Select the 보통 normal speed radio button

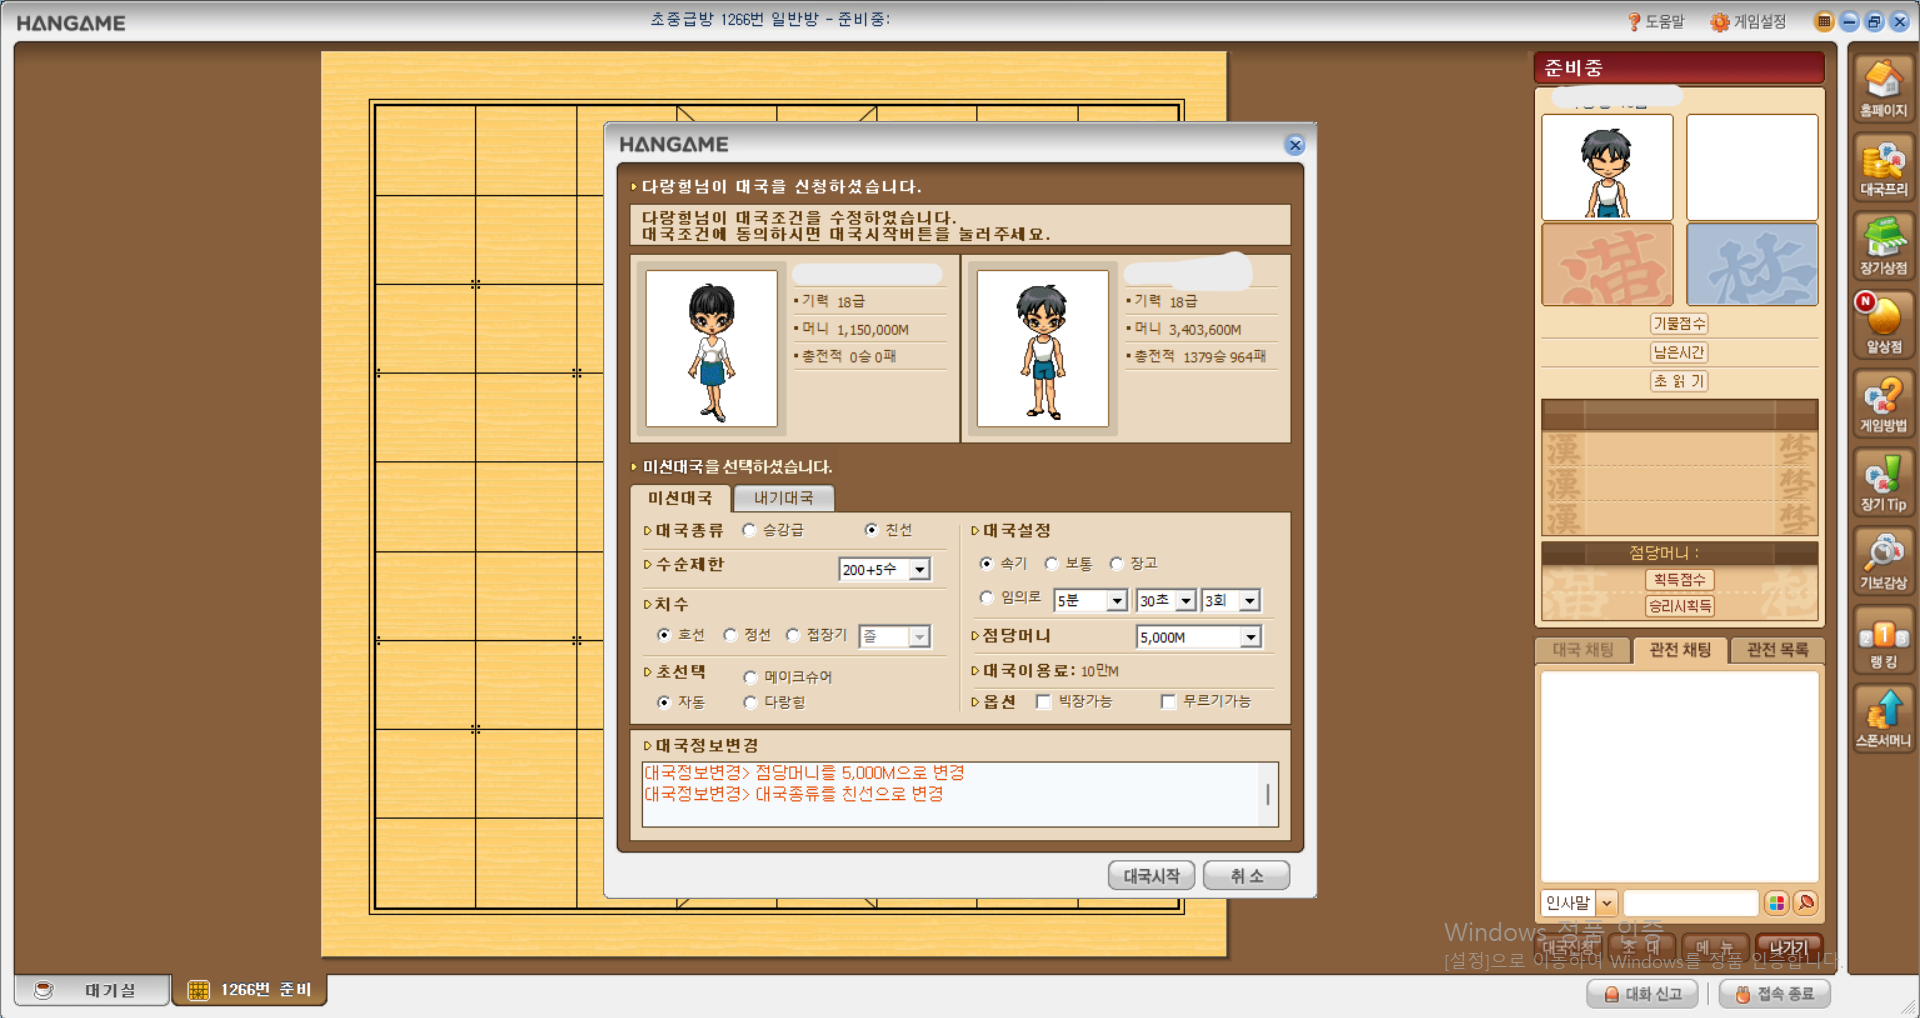click(1051, 564)
